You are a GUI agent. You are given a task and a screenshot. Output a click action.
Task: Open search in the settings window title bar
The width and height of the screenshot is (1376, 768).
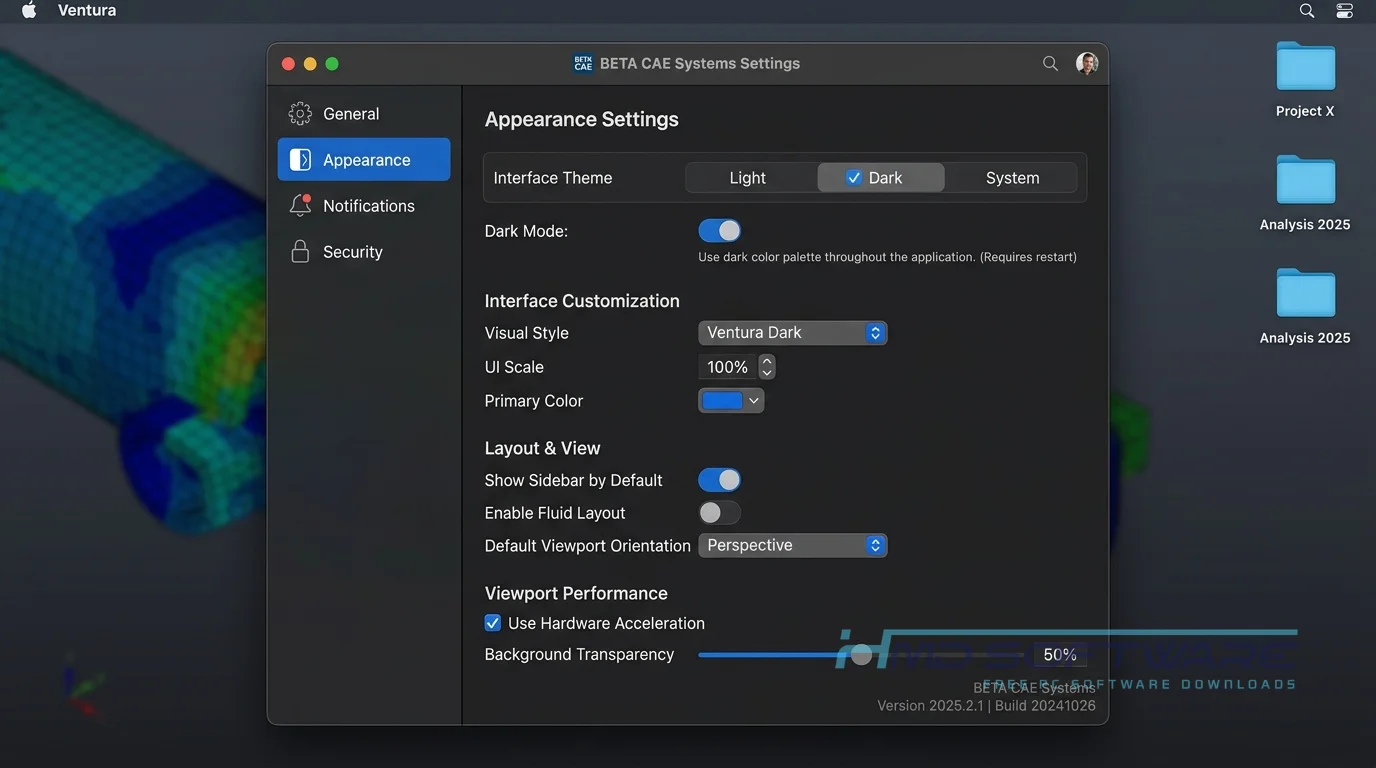click(x=1050, y=63)
